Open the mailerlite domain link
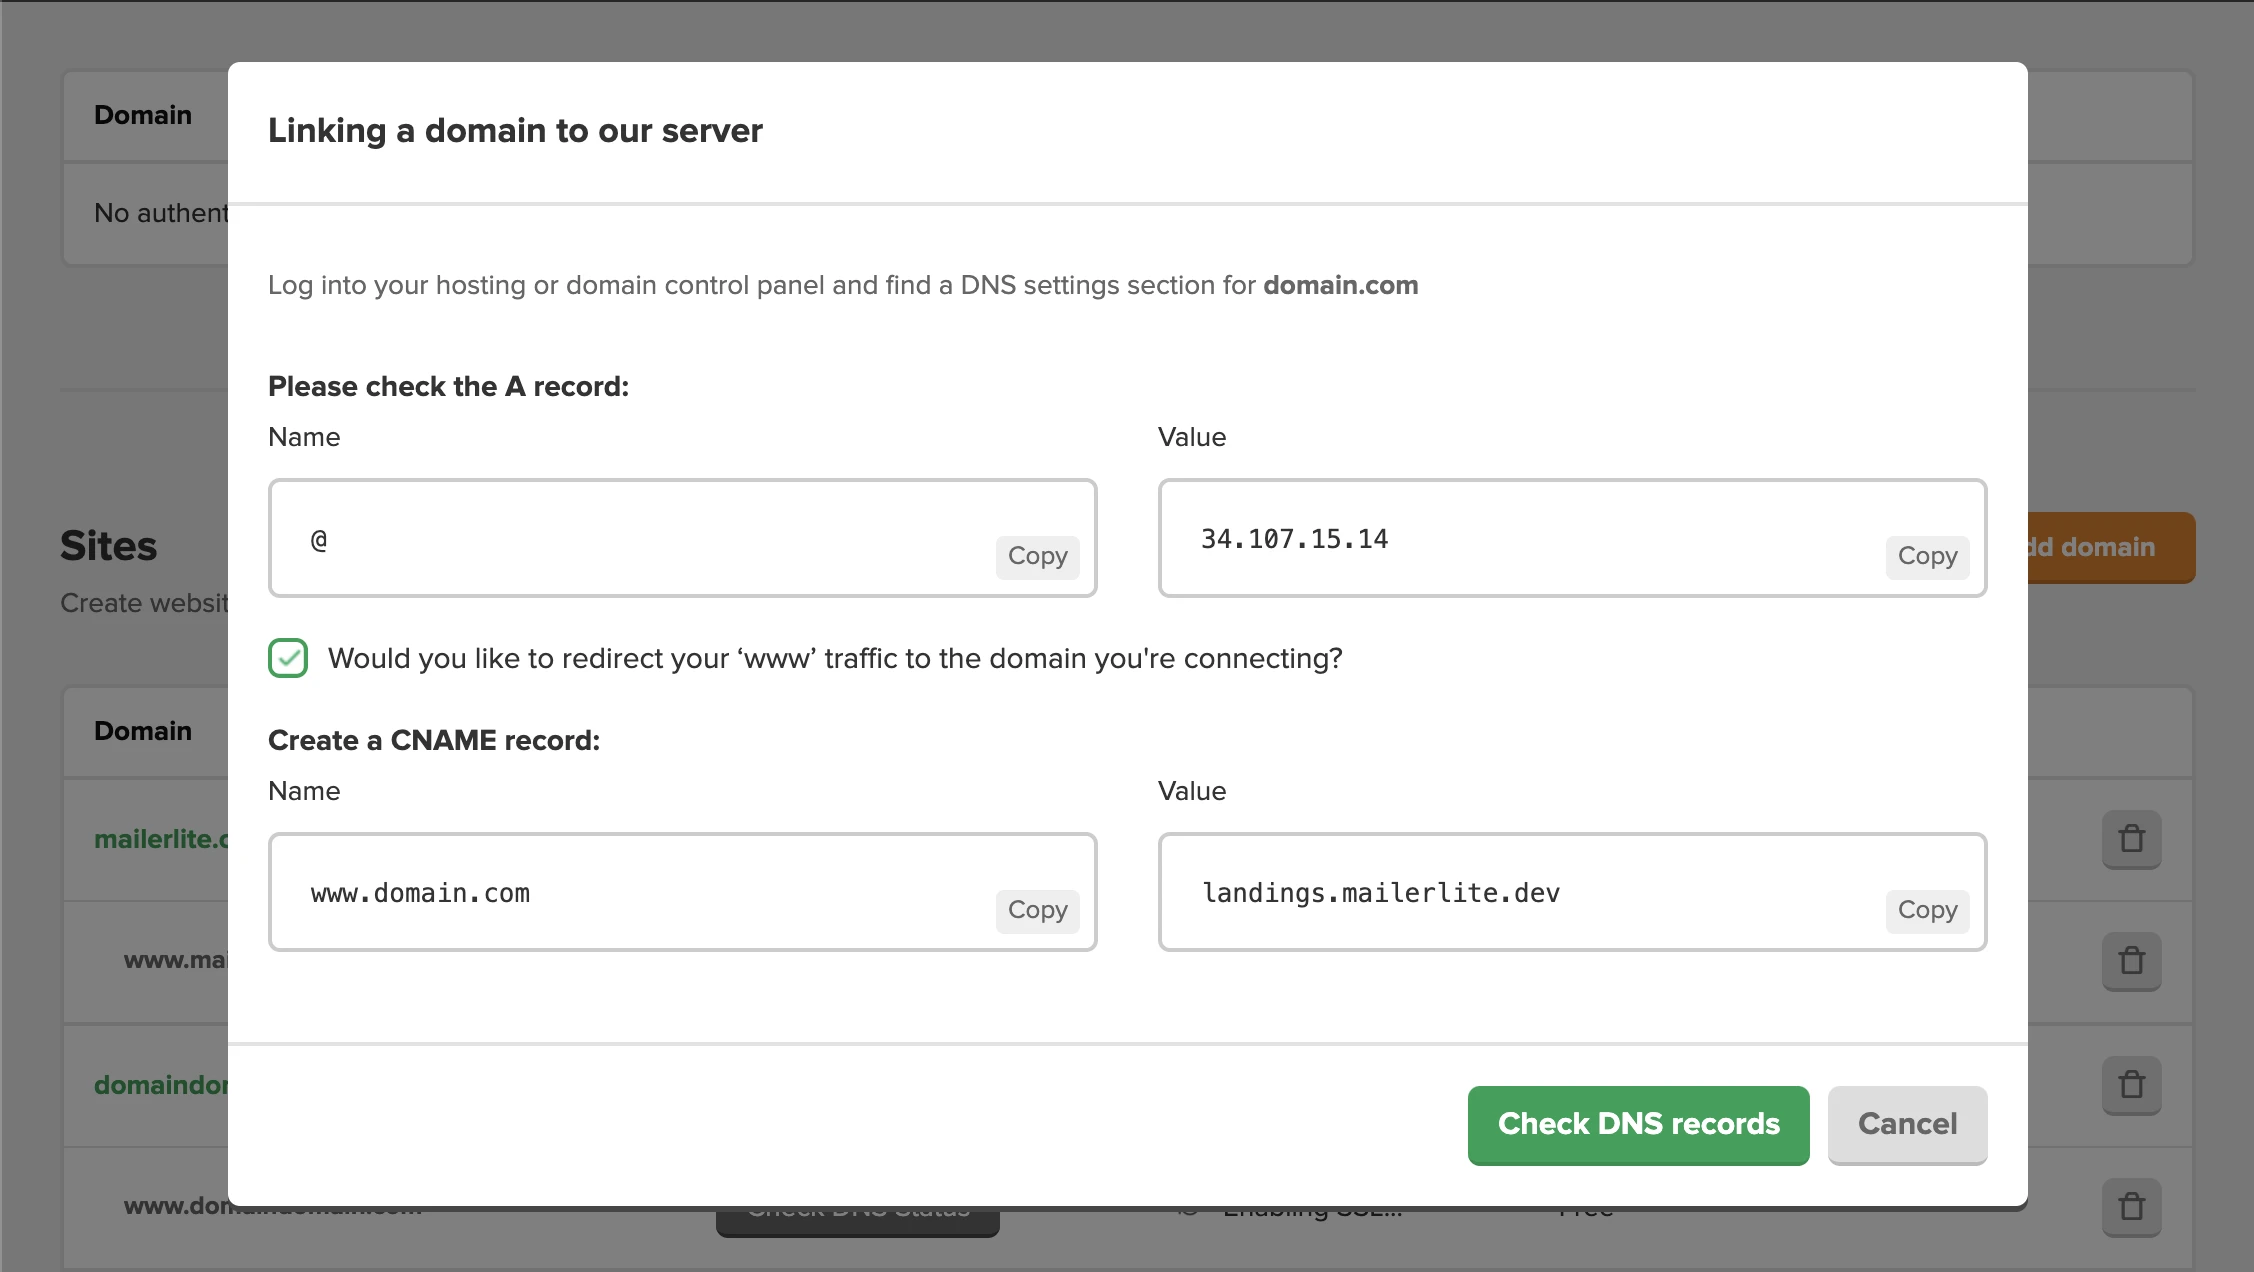2254x1272 pixels. [160, 839]
